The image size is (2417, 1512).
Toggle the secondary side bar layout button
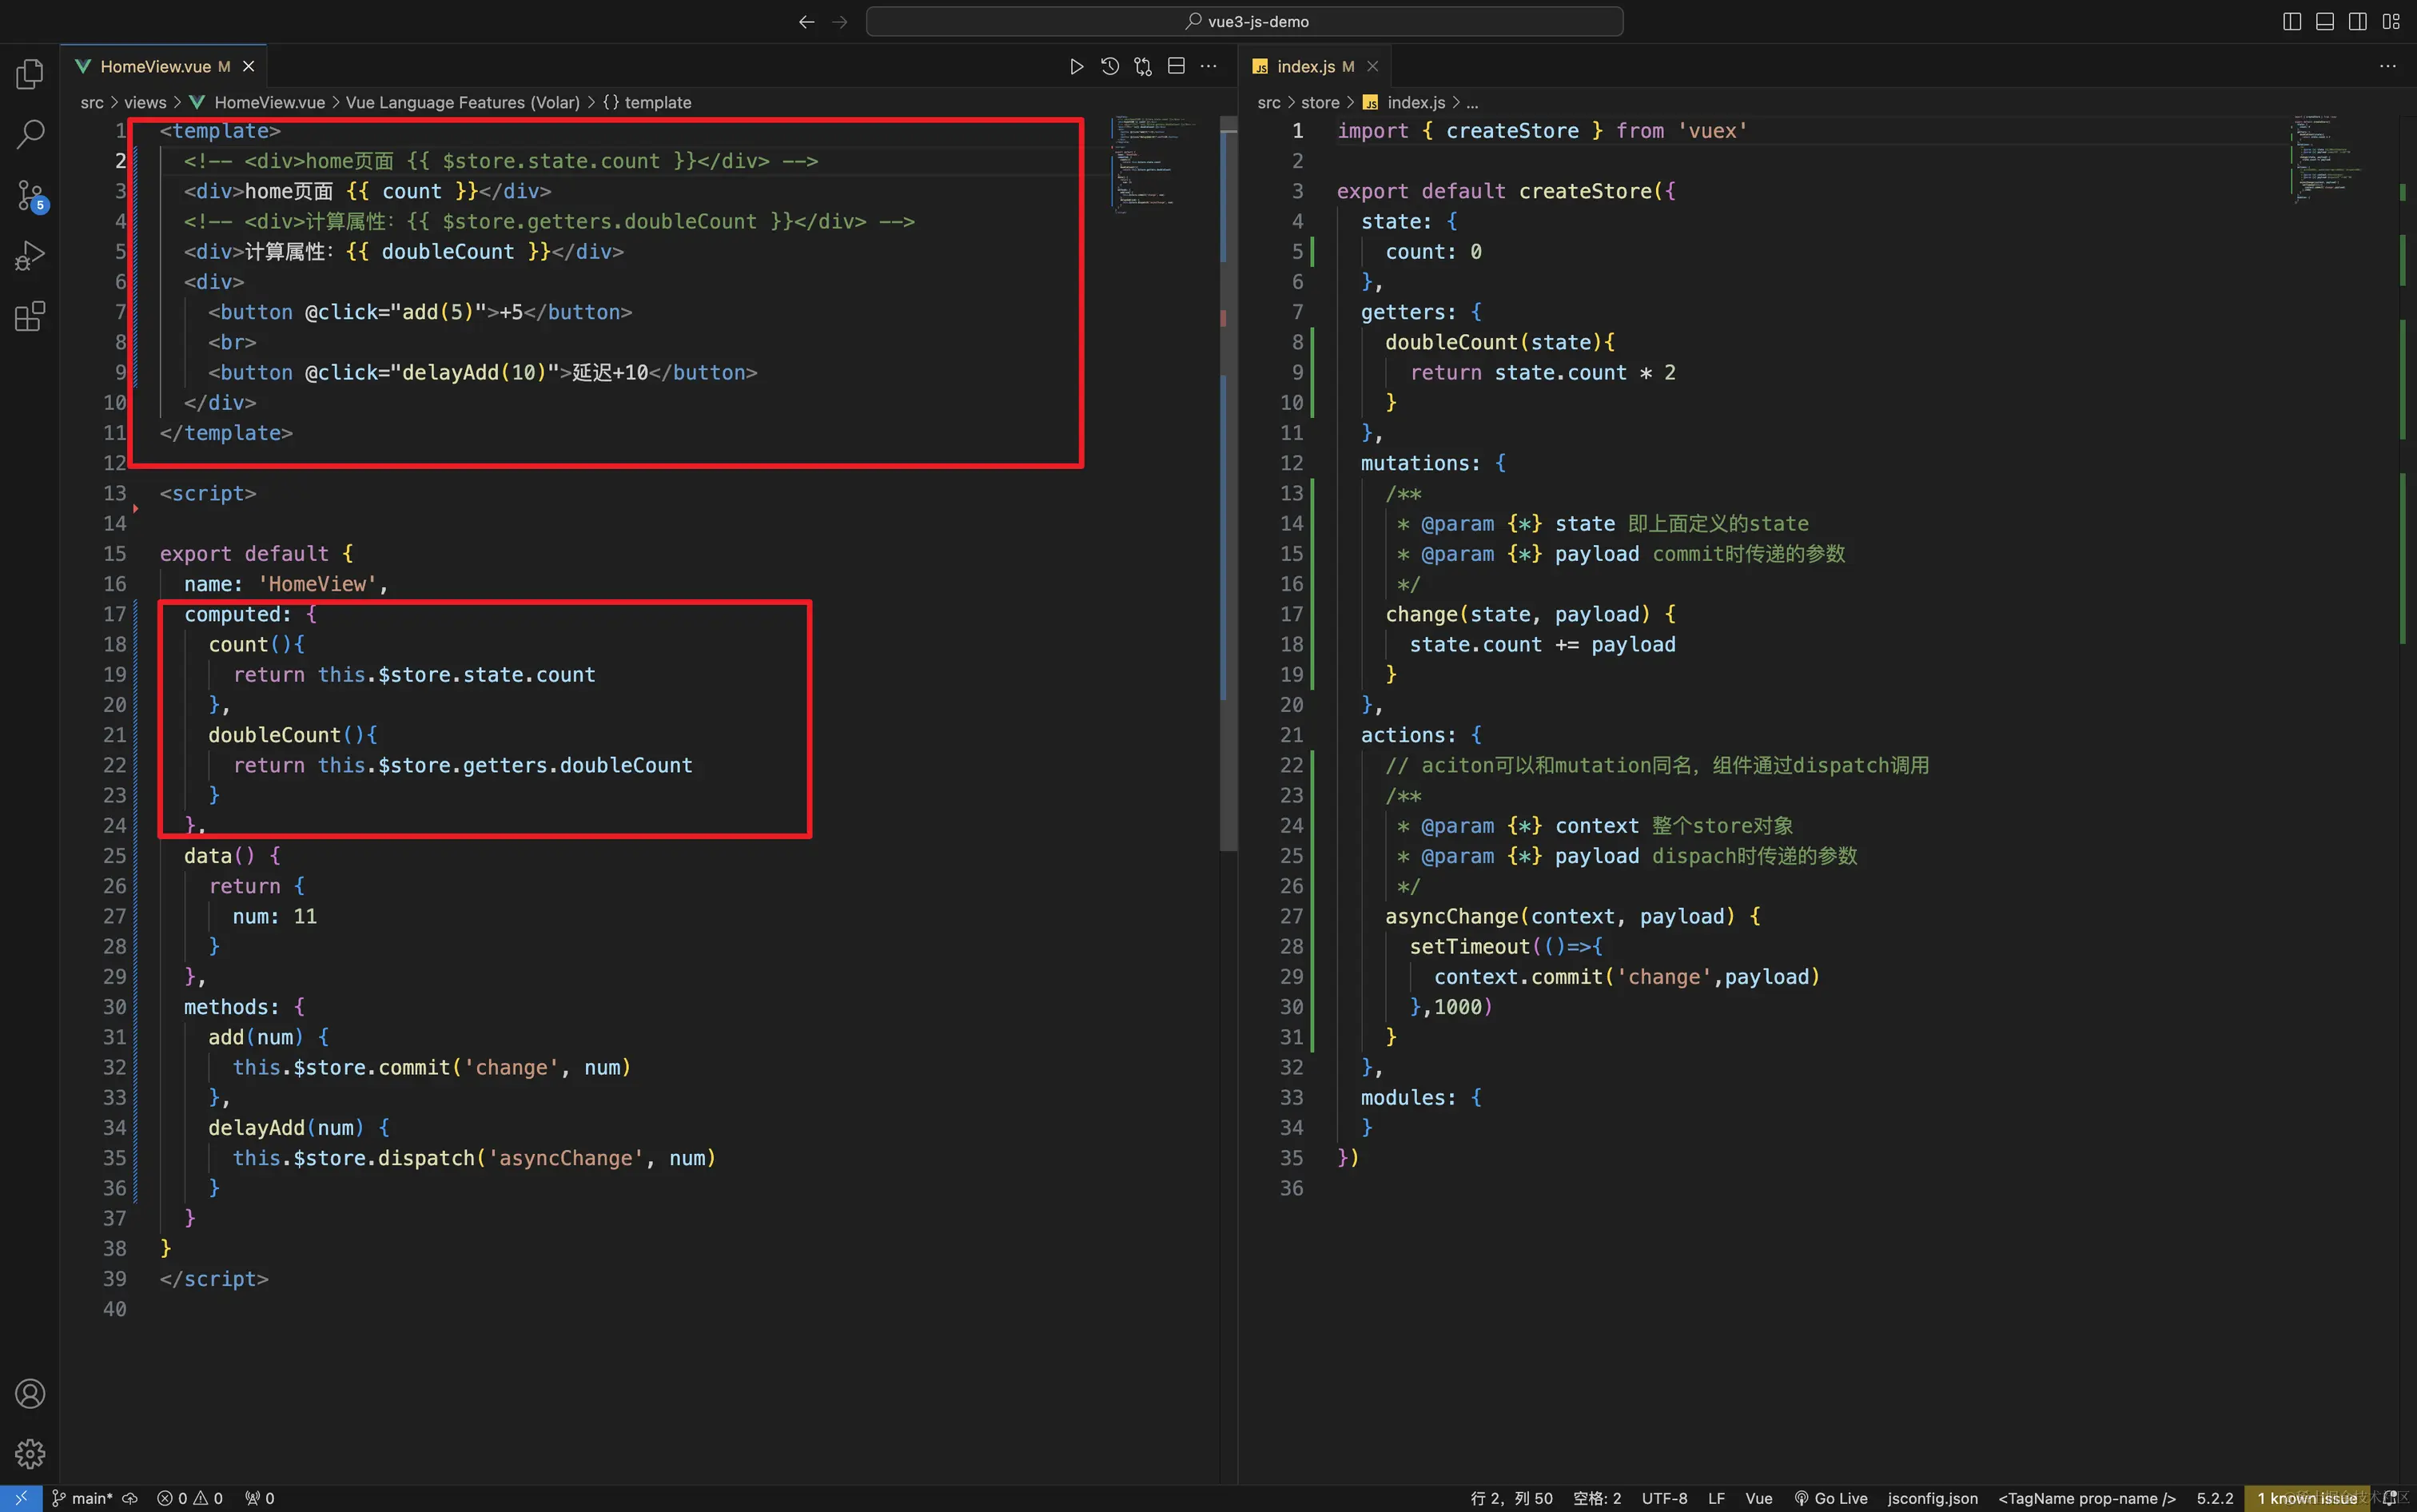2357,22
